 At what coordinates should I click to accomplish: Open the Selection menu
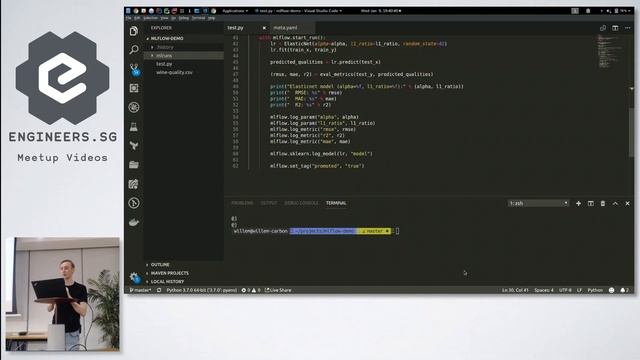pyautogui.click(x=150, y=18)
